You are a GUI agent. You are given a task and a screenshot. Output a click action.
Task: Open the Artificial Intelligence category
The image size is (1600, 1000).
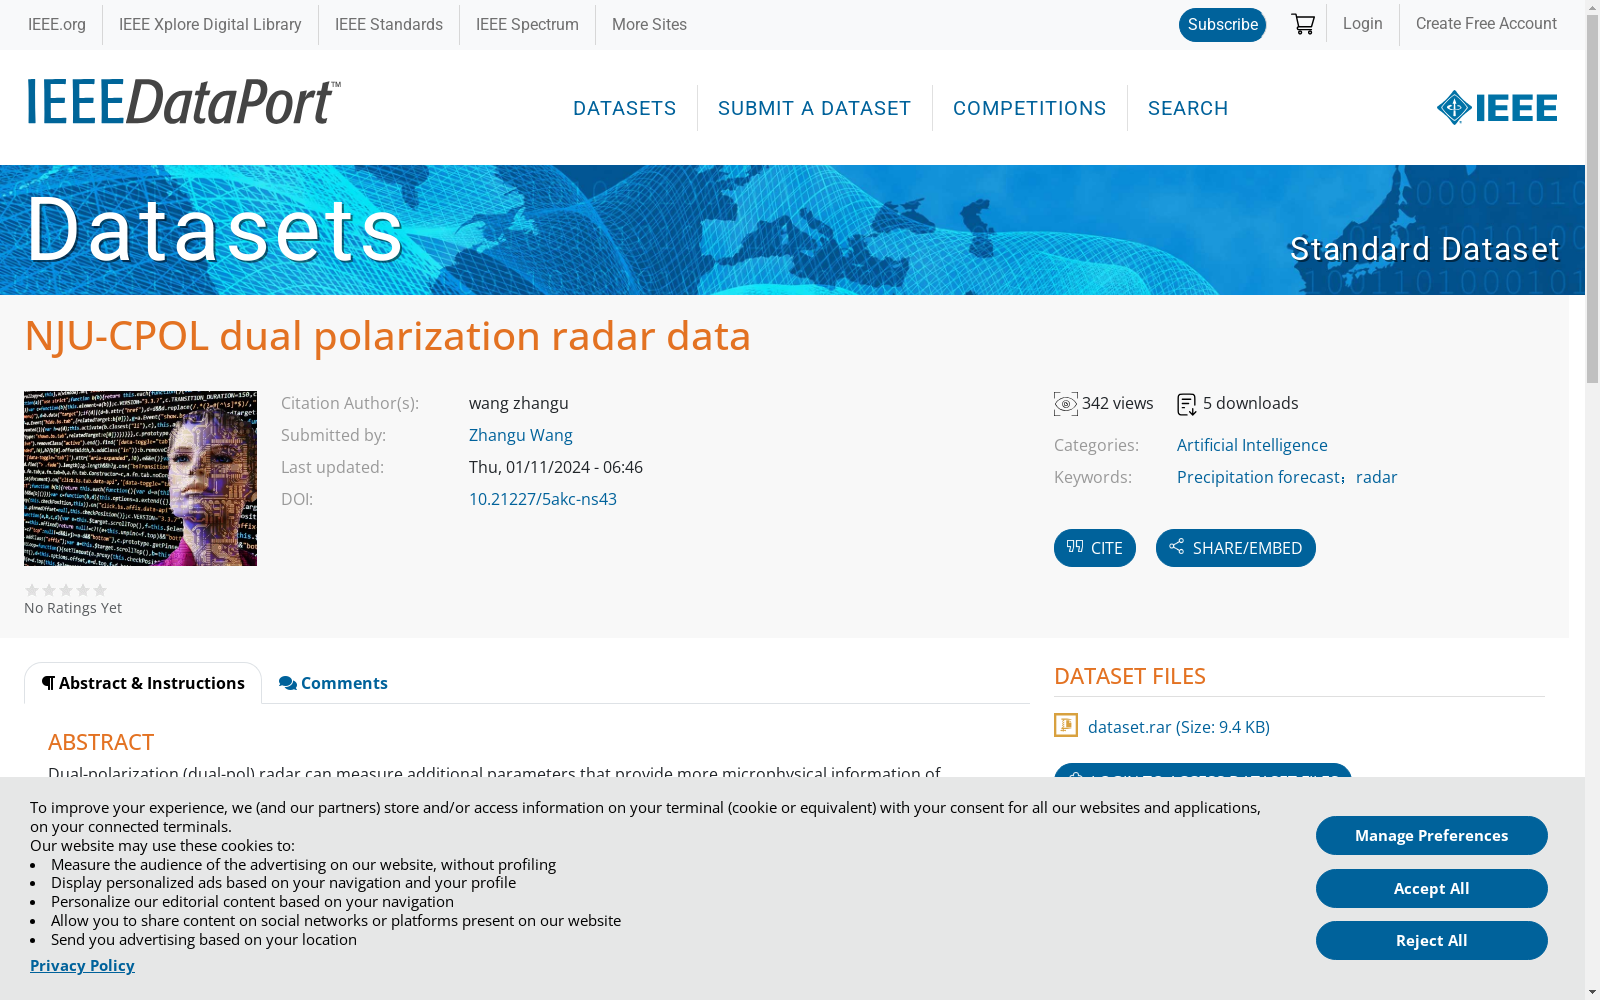tap(1252, 445)
